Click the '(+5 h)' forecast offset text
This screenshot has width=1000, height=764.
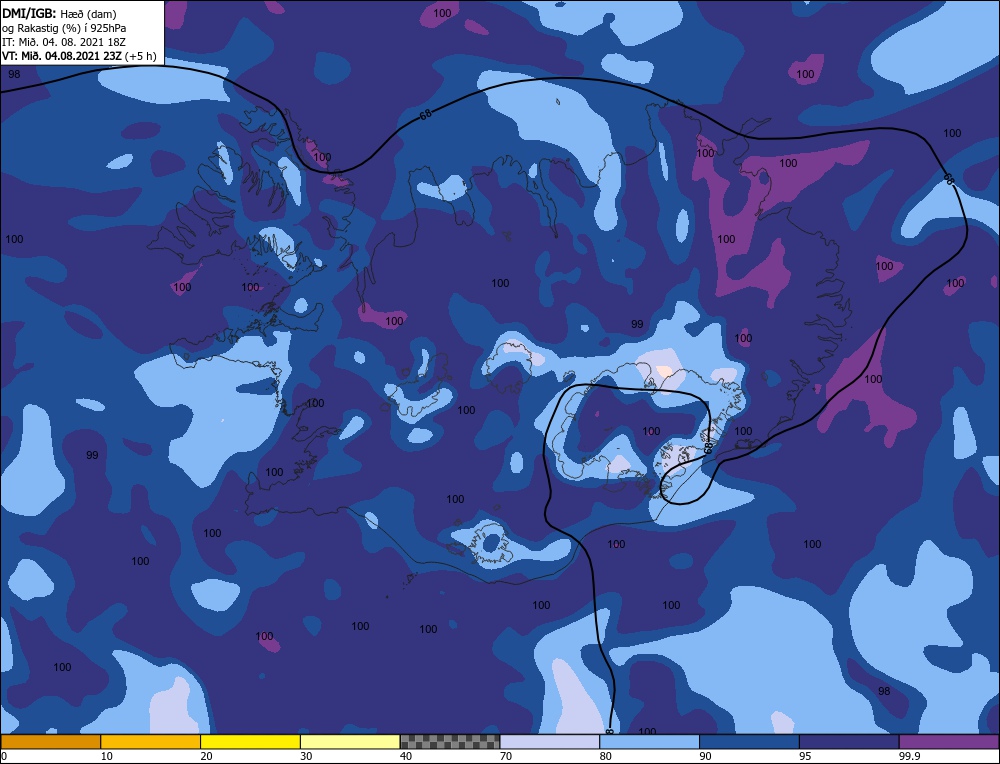coord(140,56)
